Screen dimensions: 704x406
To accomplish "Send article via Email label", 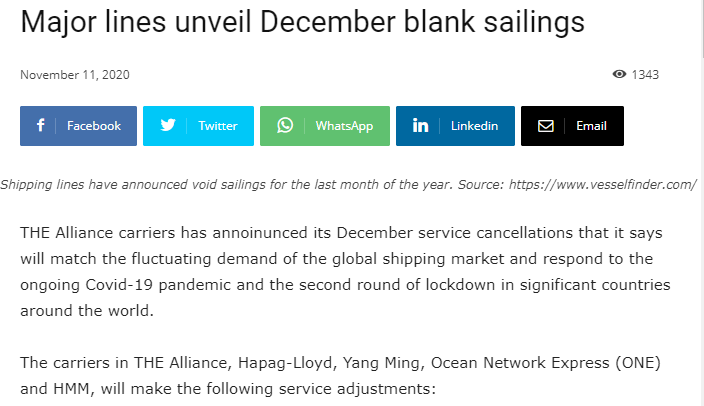I will pos(591,126).
